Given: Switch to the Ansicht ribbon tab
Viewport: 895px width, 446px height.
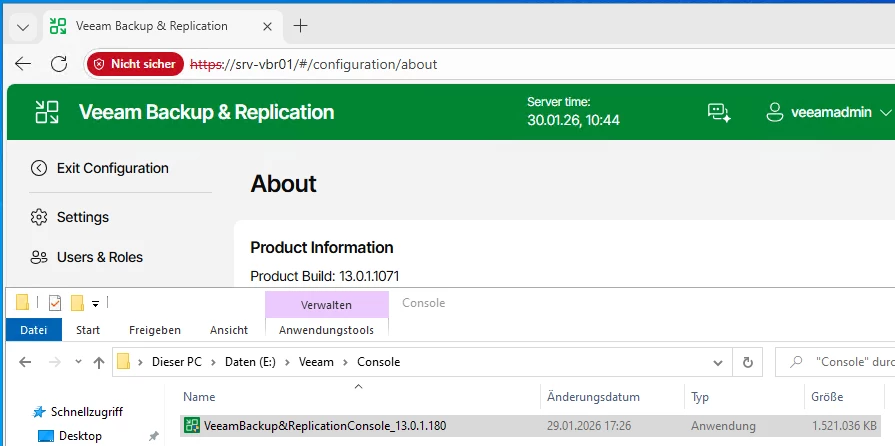Looking at the screenshot, I should coord(229,330).
